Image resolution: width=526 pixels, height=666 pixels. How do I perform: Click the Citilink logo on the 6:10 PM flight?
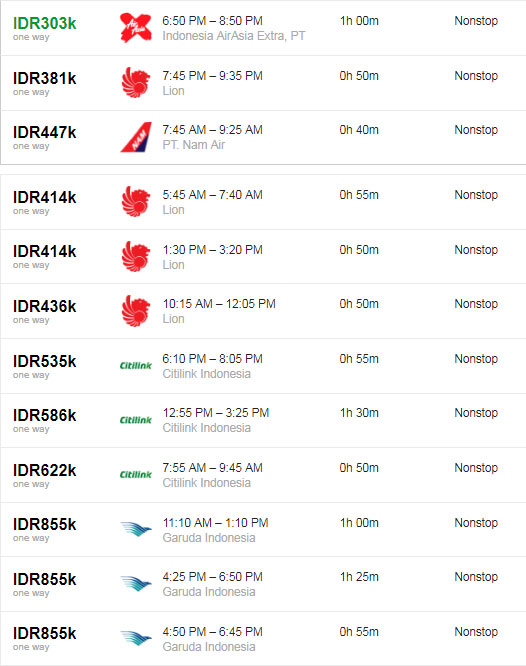(136, 365)
